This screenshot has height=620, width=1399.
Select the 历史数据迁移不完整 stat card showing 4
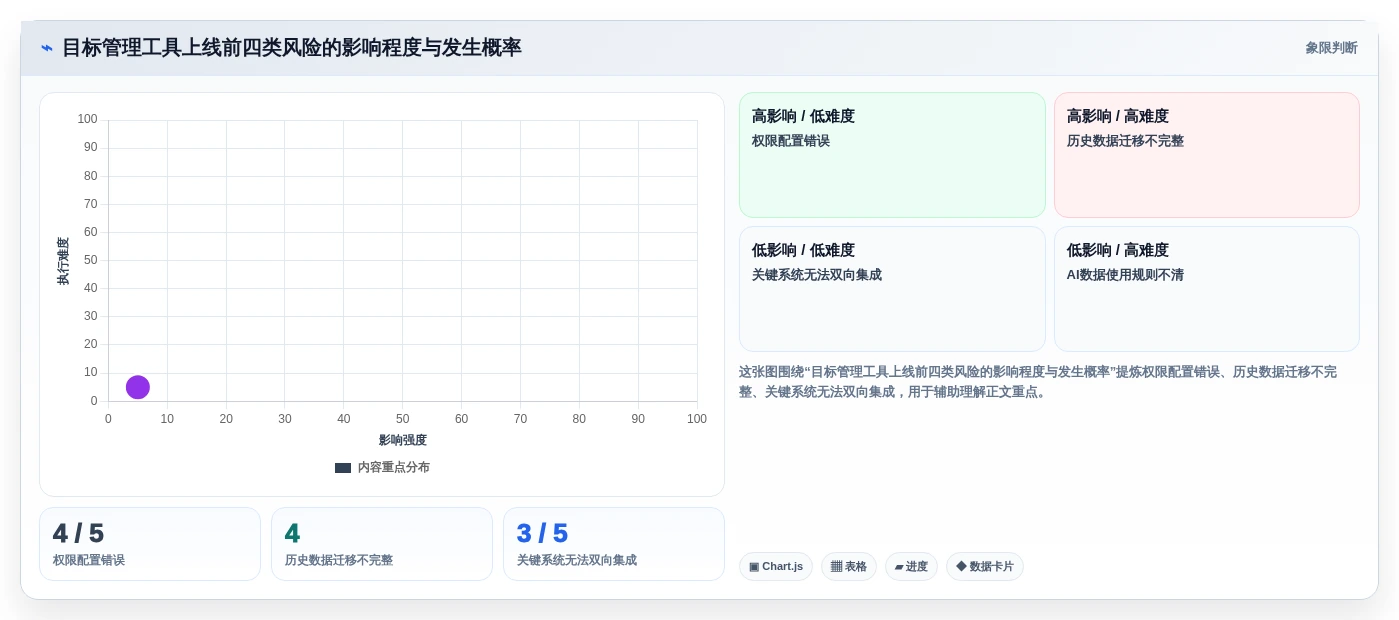(x=382, y=544)
